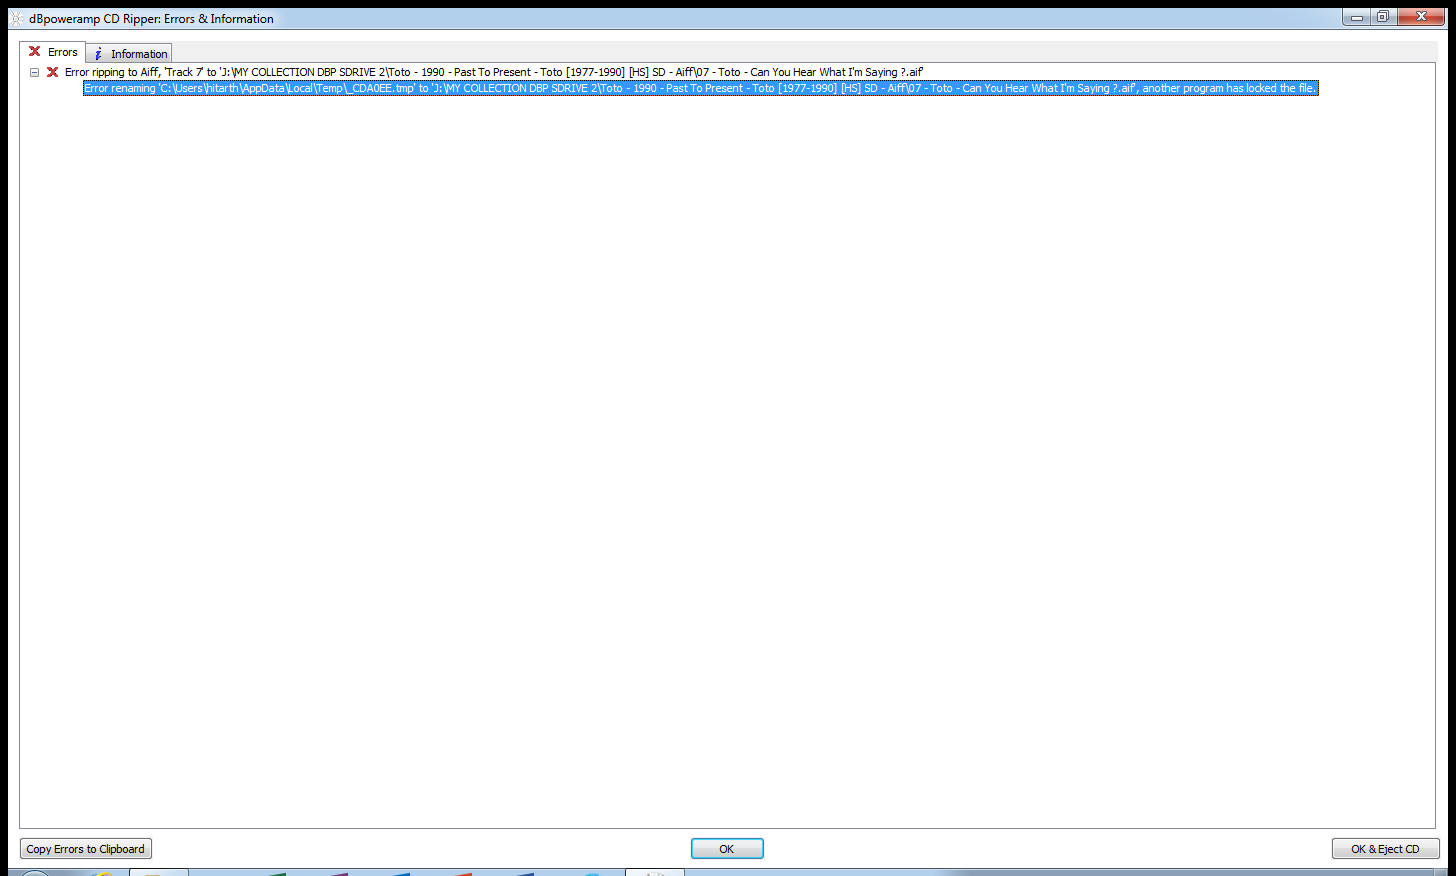Open the Windows Start menu orb
Image resolution: width=1456 pixels, height=876 pixels.
point(35,873)
